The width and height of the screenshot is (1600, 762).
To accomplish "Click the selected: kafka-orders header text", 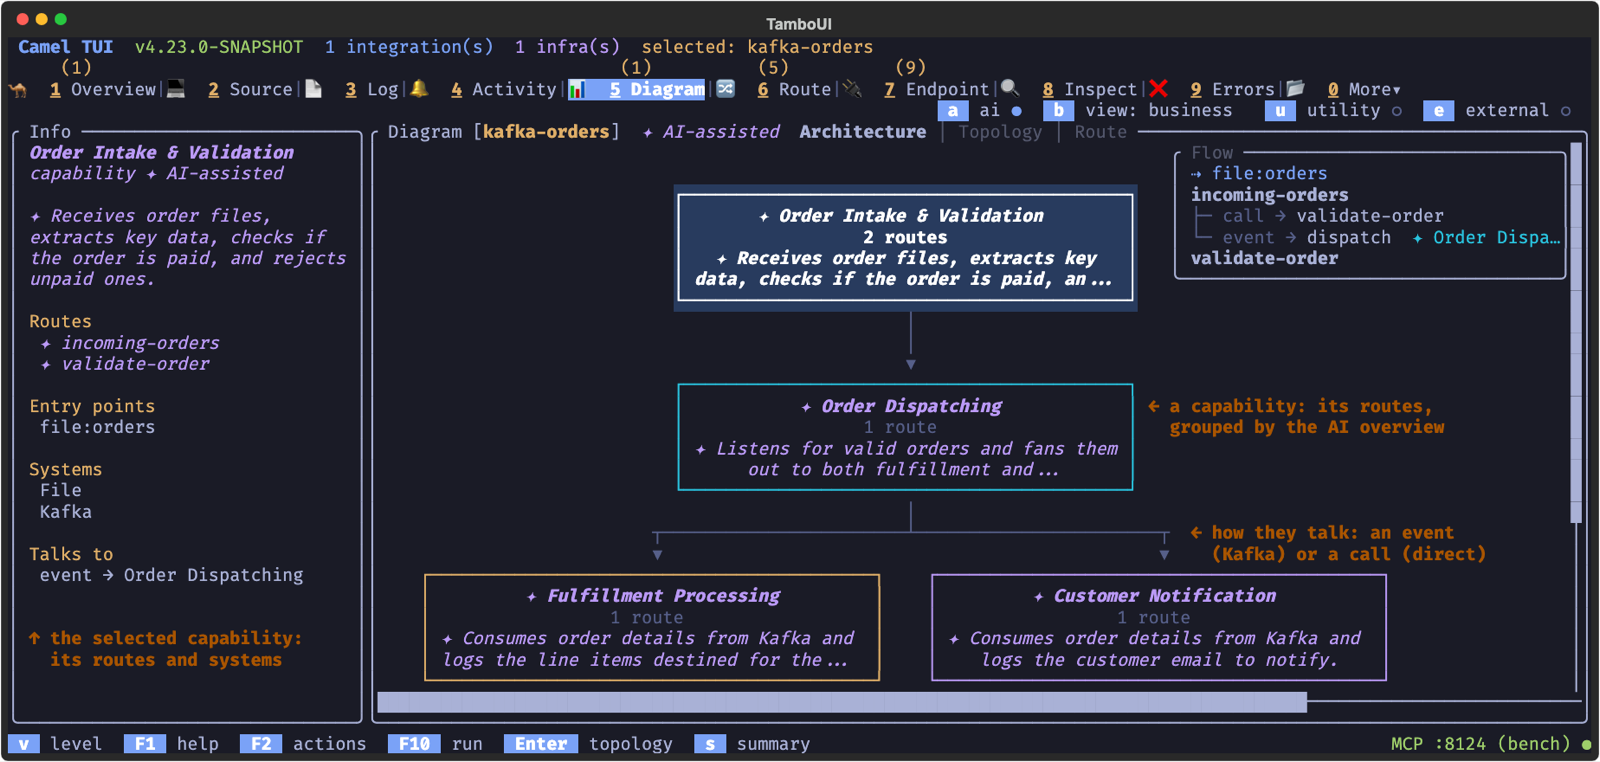I will pyautogui.click(x=757, y=47).
